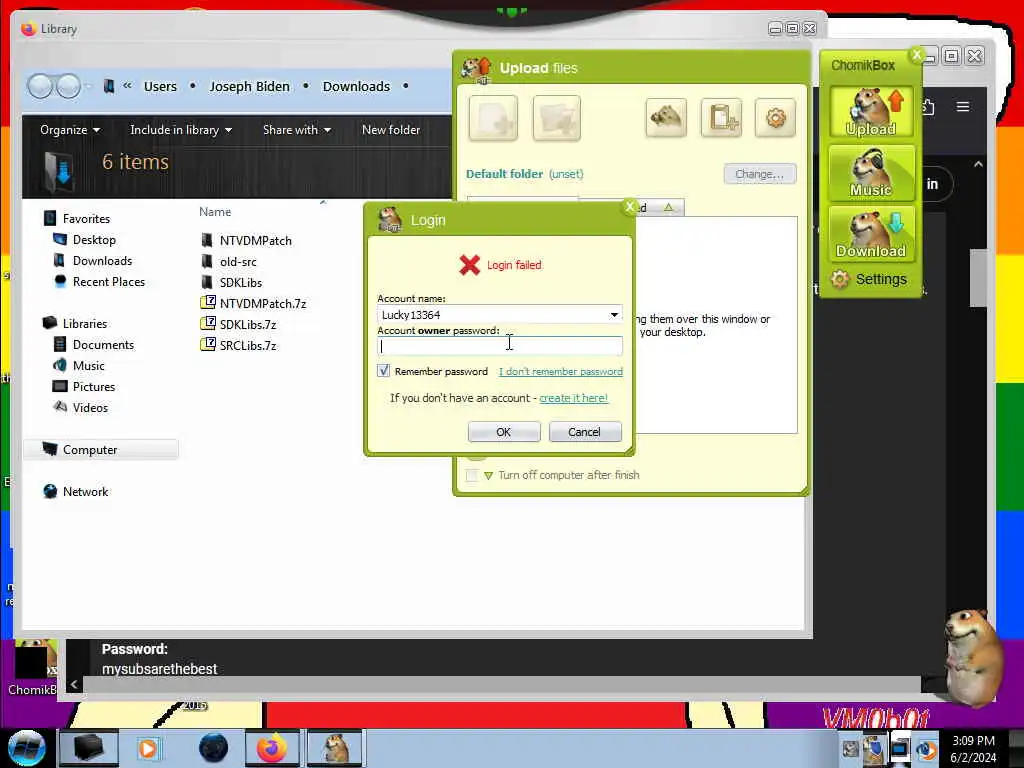Click the paste from clipboard icon in Upload toolbar
Screen dimensions: 1024x768
click(721, 118)
